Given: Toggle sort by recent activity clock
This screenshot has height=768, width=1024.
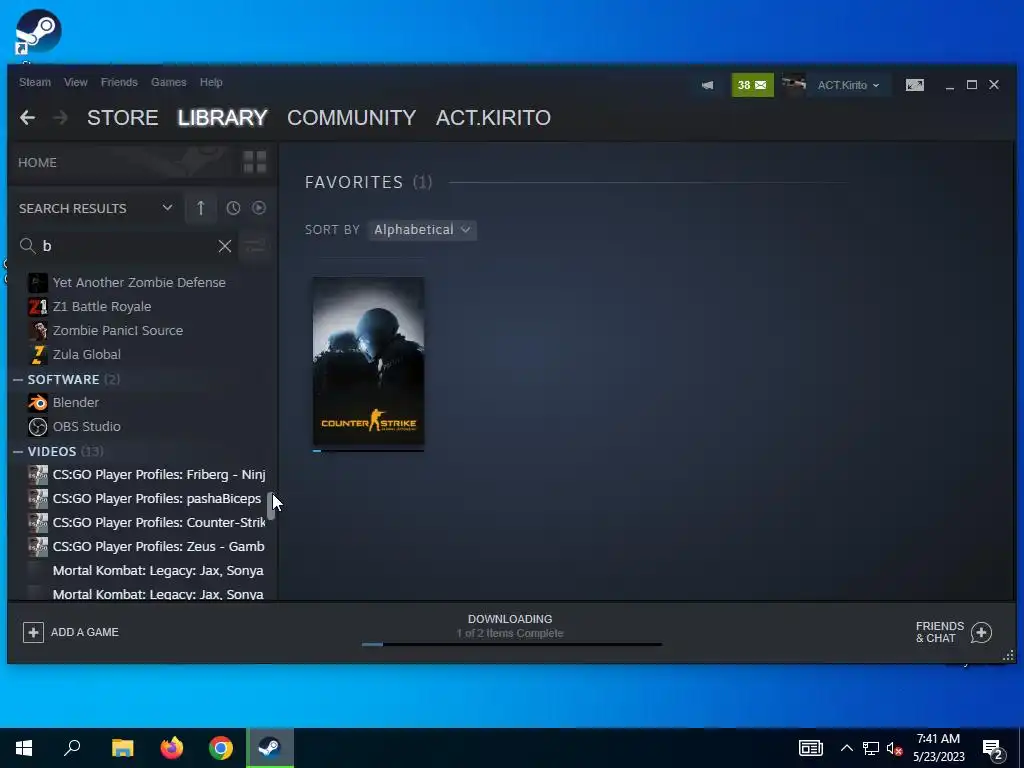Looking at the screenshot, I should tap(233, 208).
